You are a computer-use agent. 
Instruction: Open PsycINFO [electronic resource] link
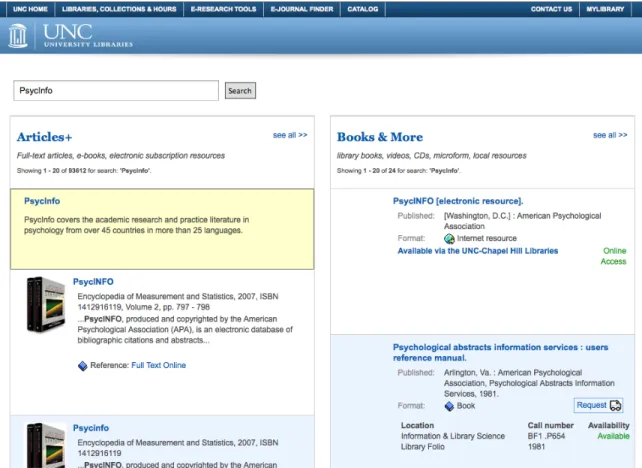coord(458,201)
